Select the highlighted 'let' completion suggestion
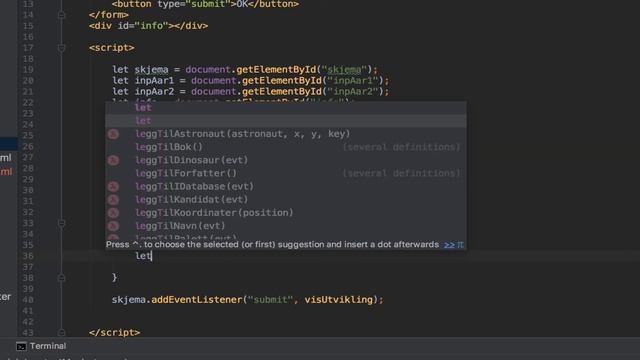Viewport: 640px width, 360px height. tap(286, 121)
